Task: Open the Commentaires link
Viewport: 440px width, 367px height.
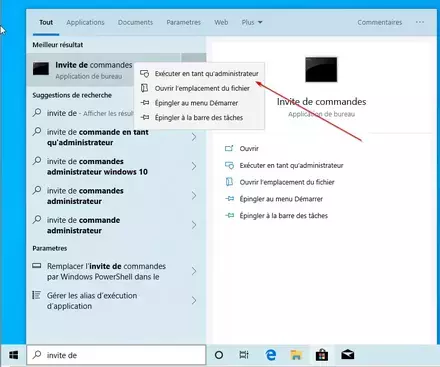Action: (x=380, y=22)
